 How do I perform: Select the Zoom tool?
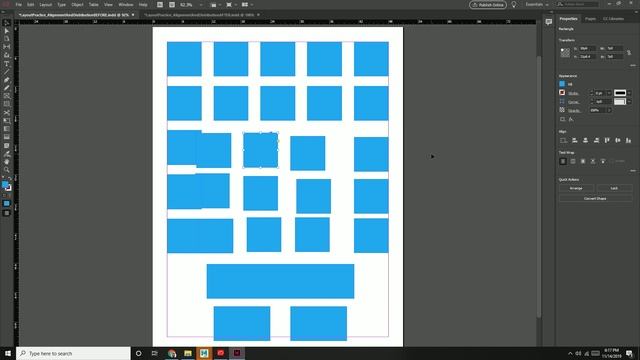7,170
